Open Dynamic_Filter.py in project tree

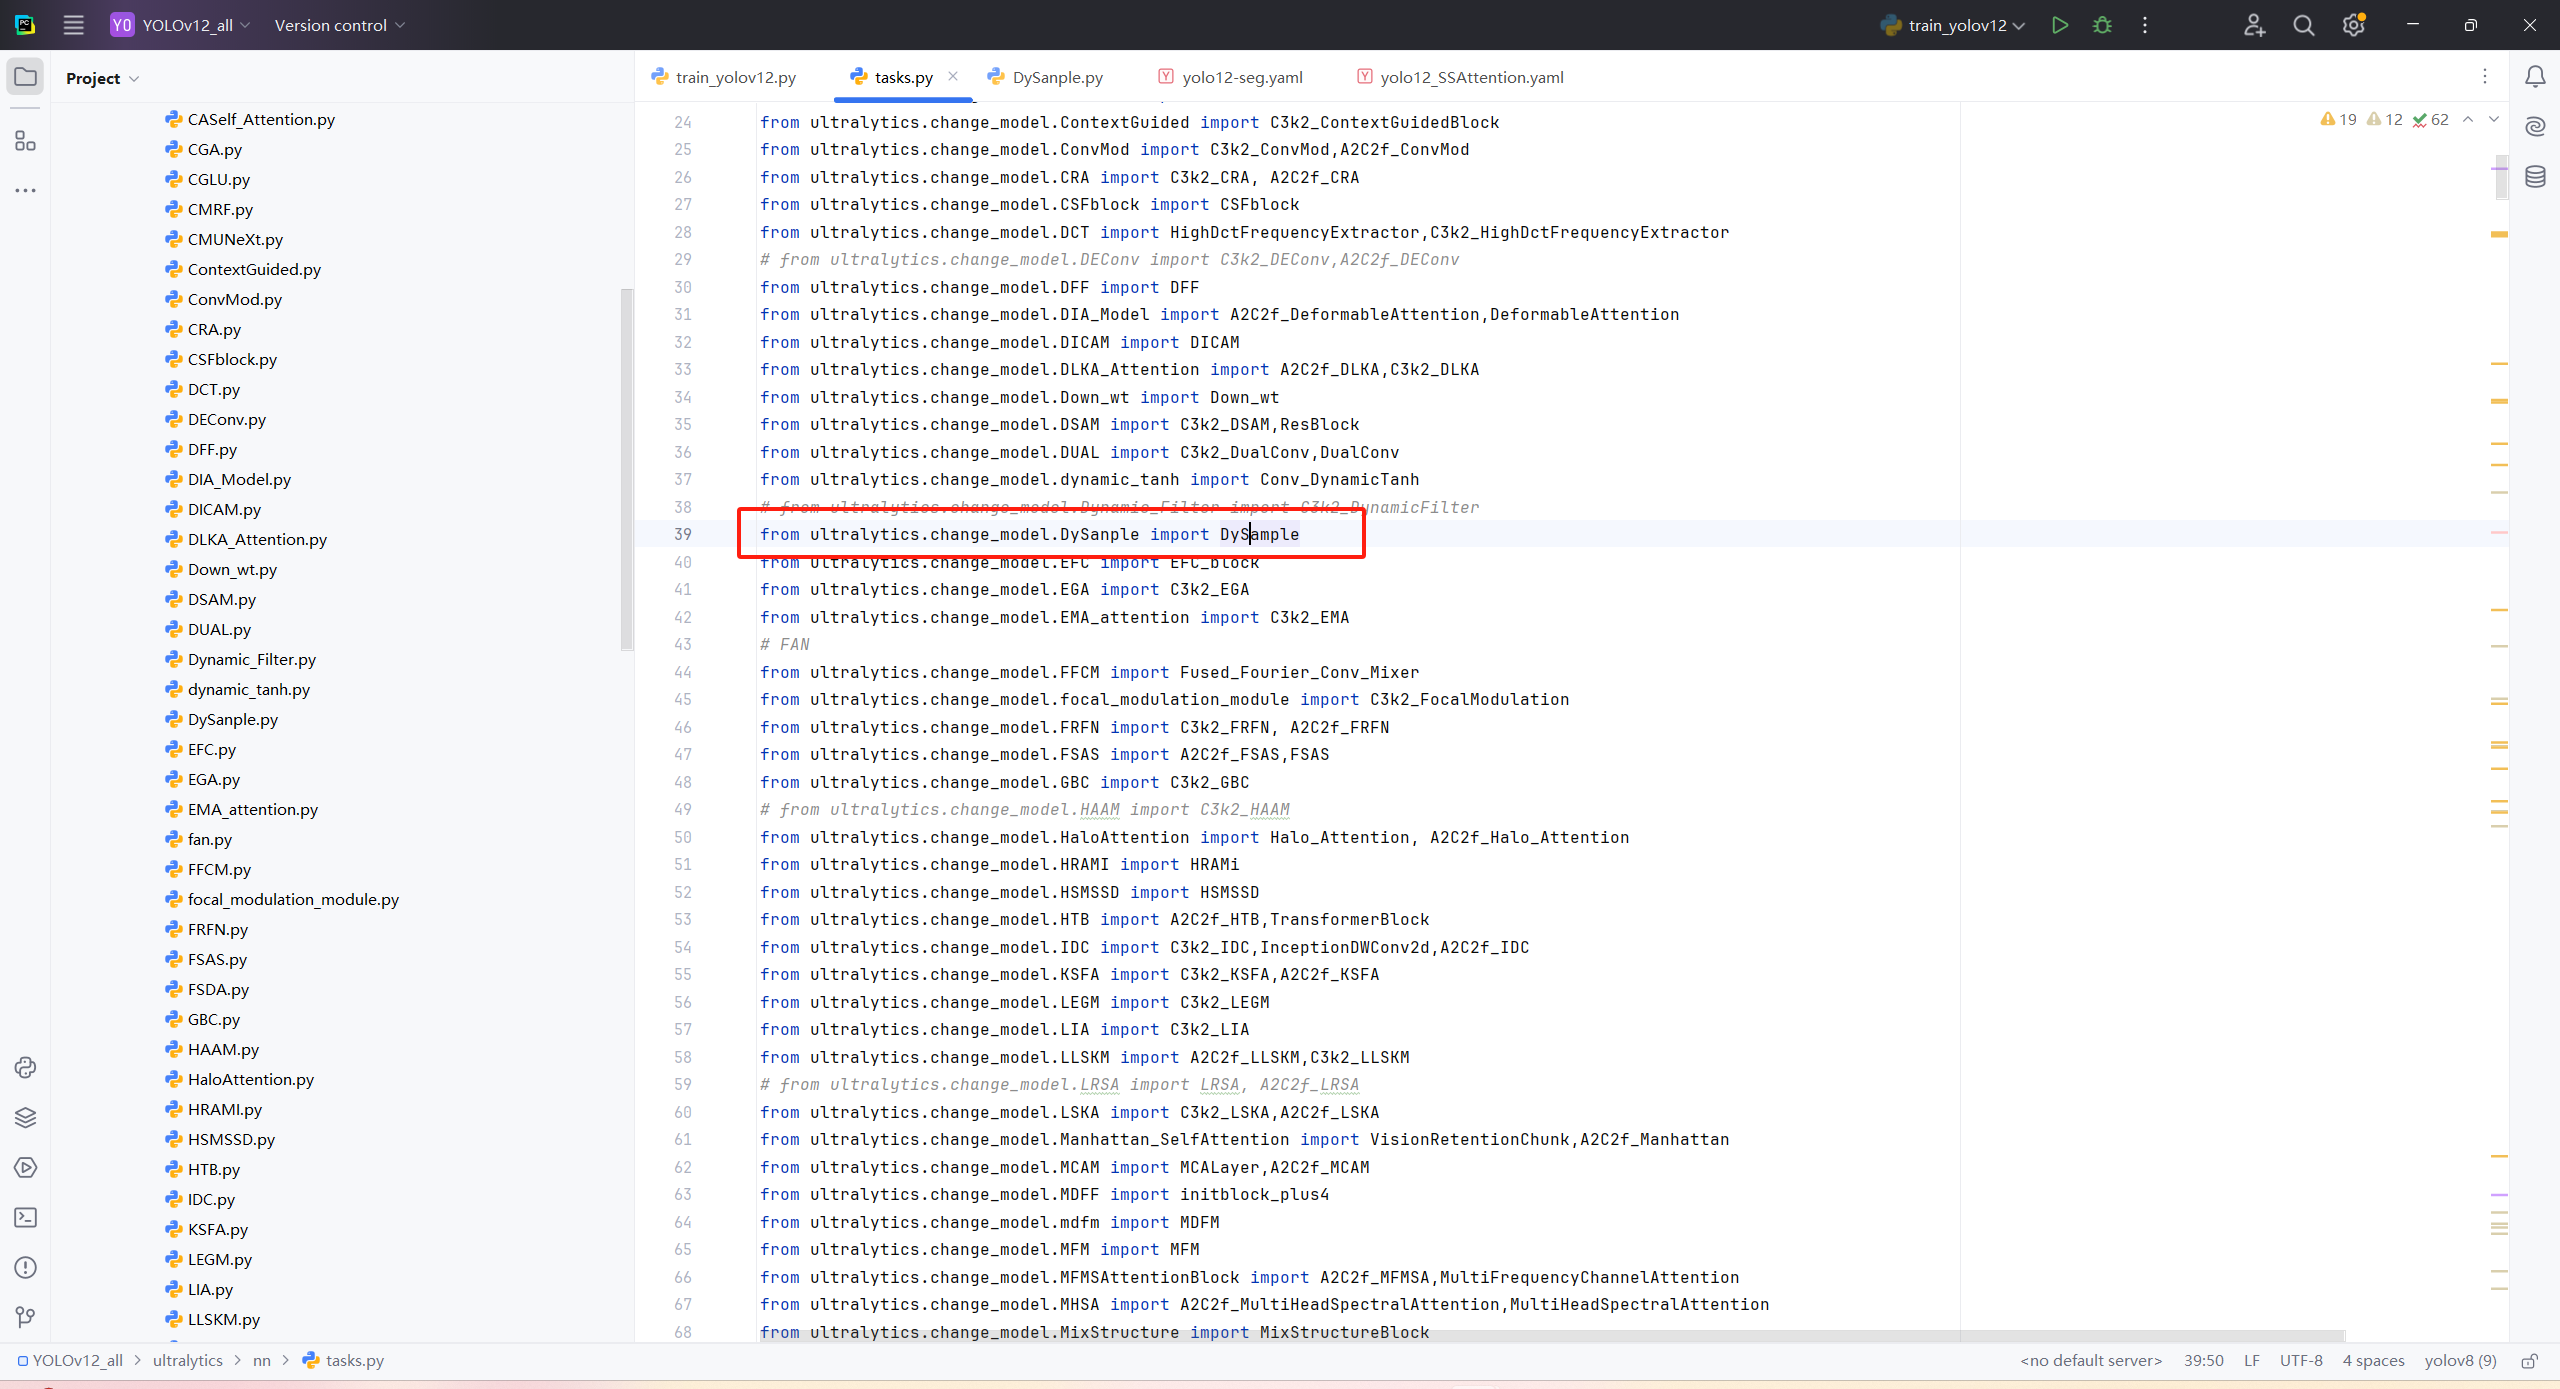tap(251, 659)
